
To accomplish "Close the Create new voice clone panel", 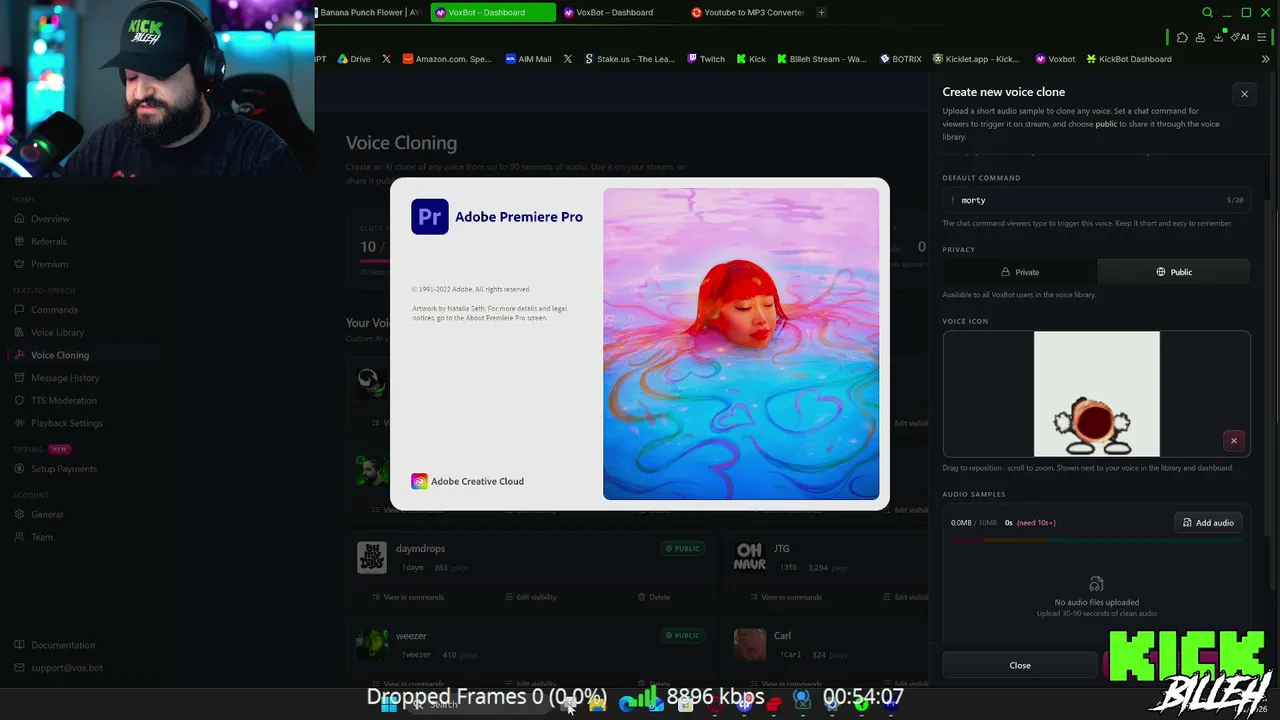I will (1244, 94).
